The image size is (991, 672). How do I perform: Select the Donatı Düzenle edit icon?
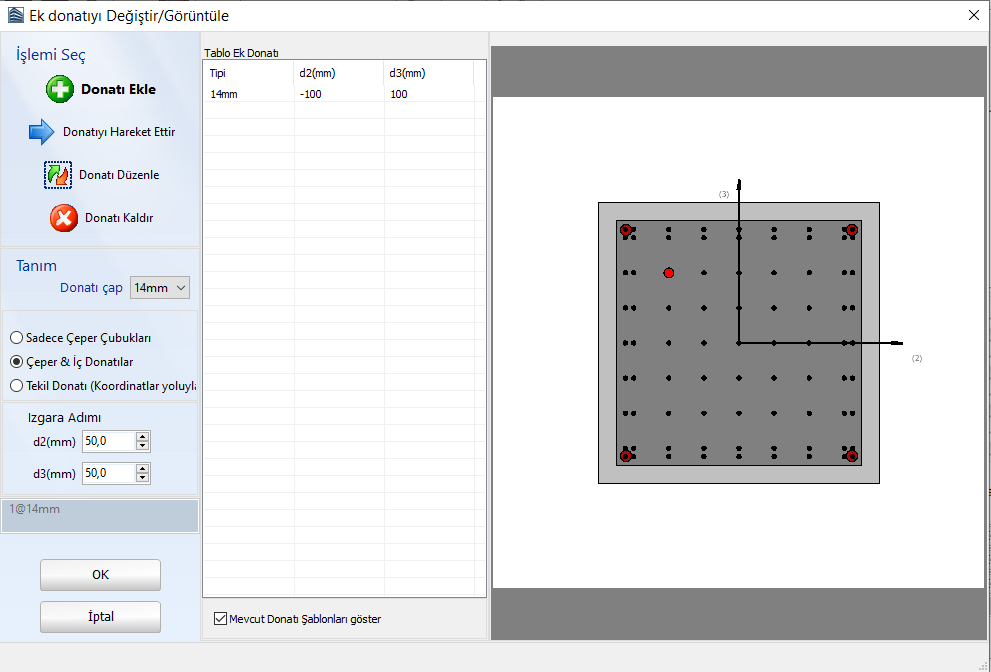coord(58,175)
